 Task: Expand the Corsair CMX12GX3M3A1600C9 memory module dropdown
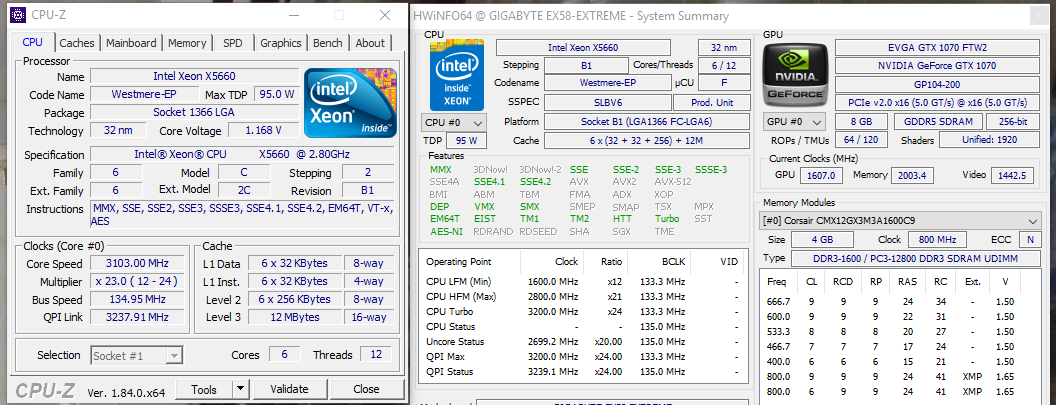[900, 220]
